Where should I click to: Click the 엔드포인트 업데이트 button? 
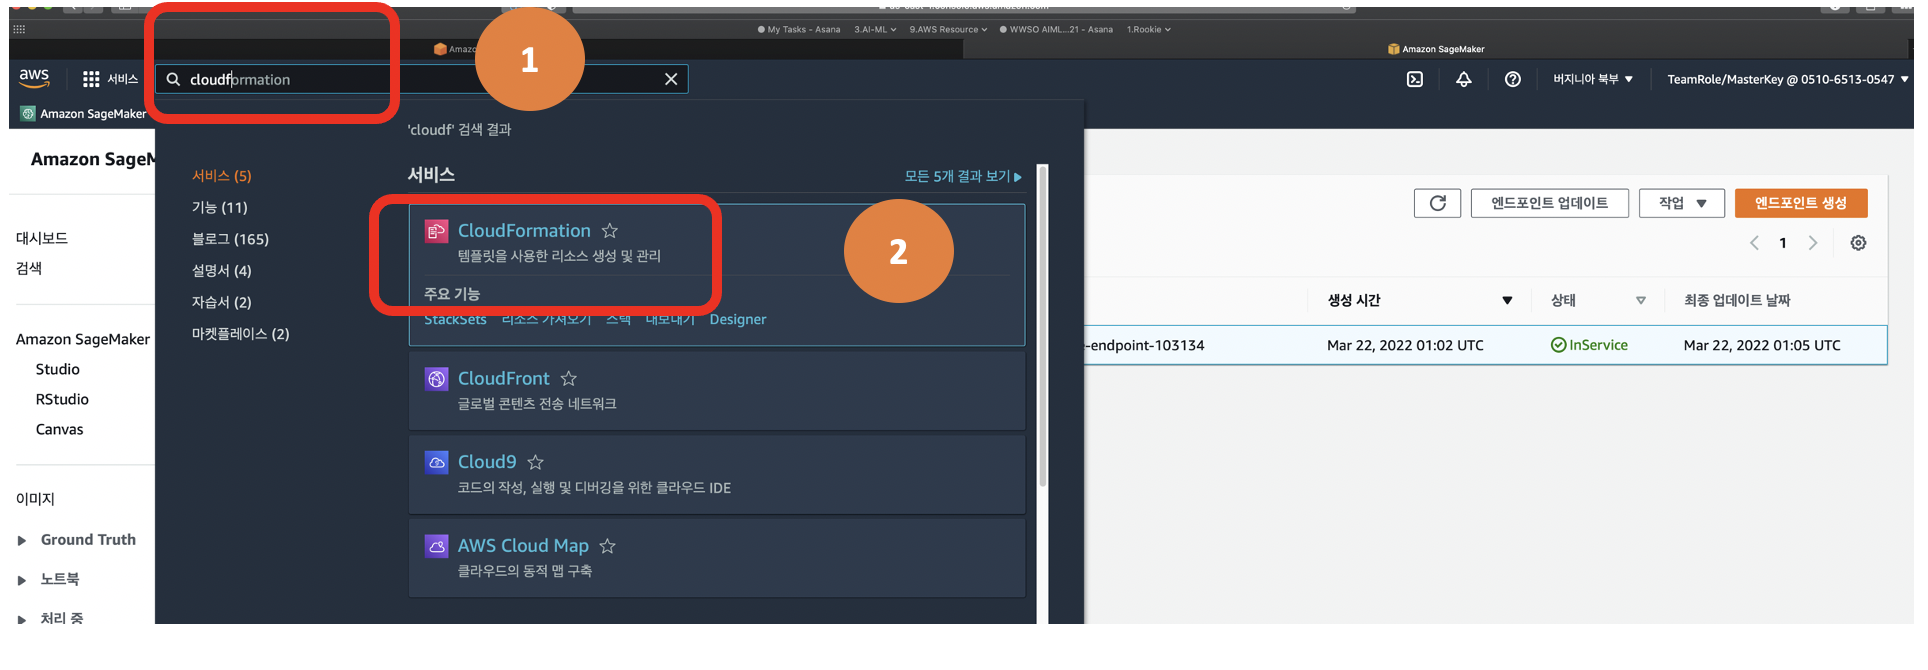tap(1550, 203)
